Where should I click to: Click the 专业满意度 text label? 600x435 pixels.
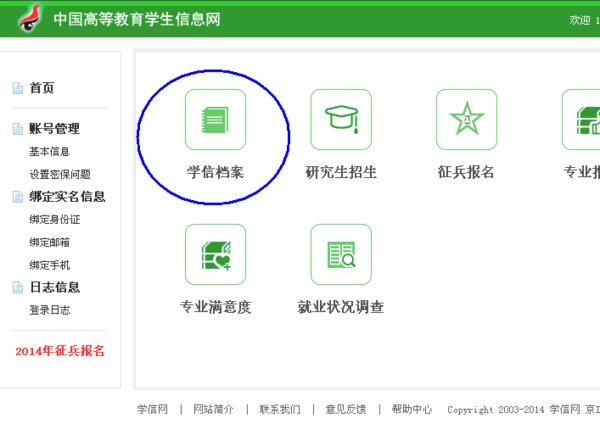click(215, 307)
